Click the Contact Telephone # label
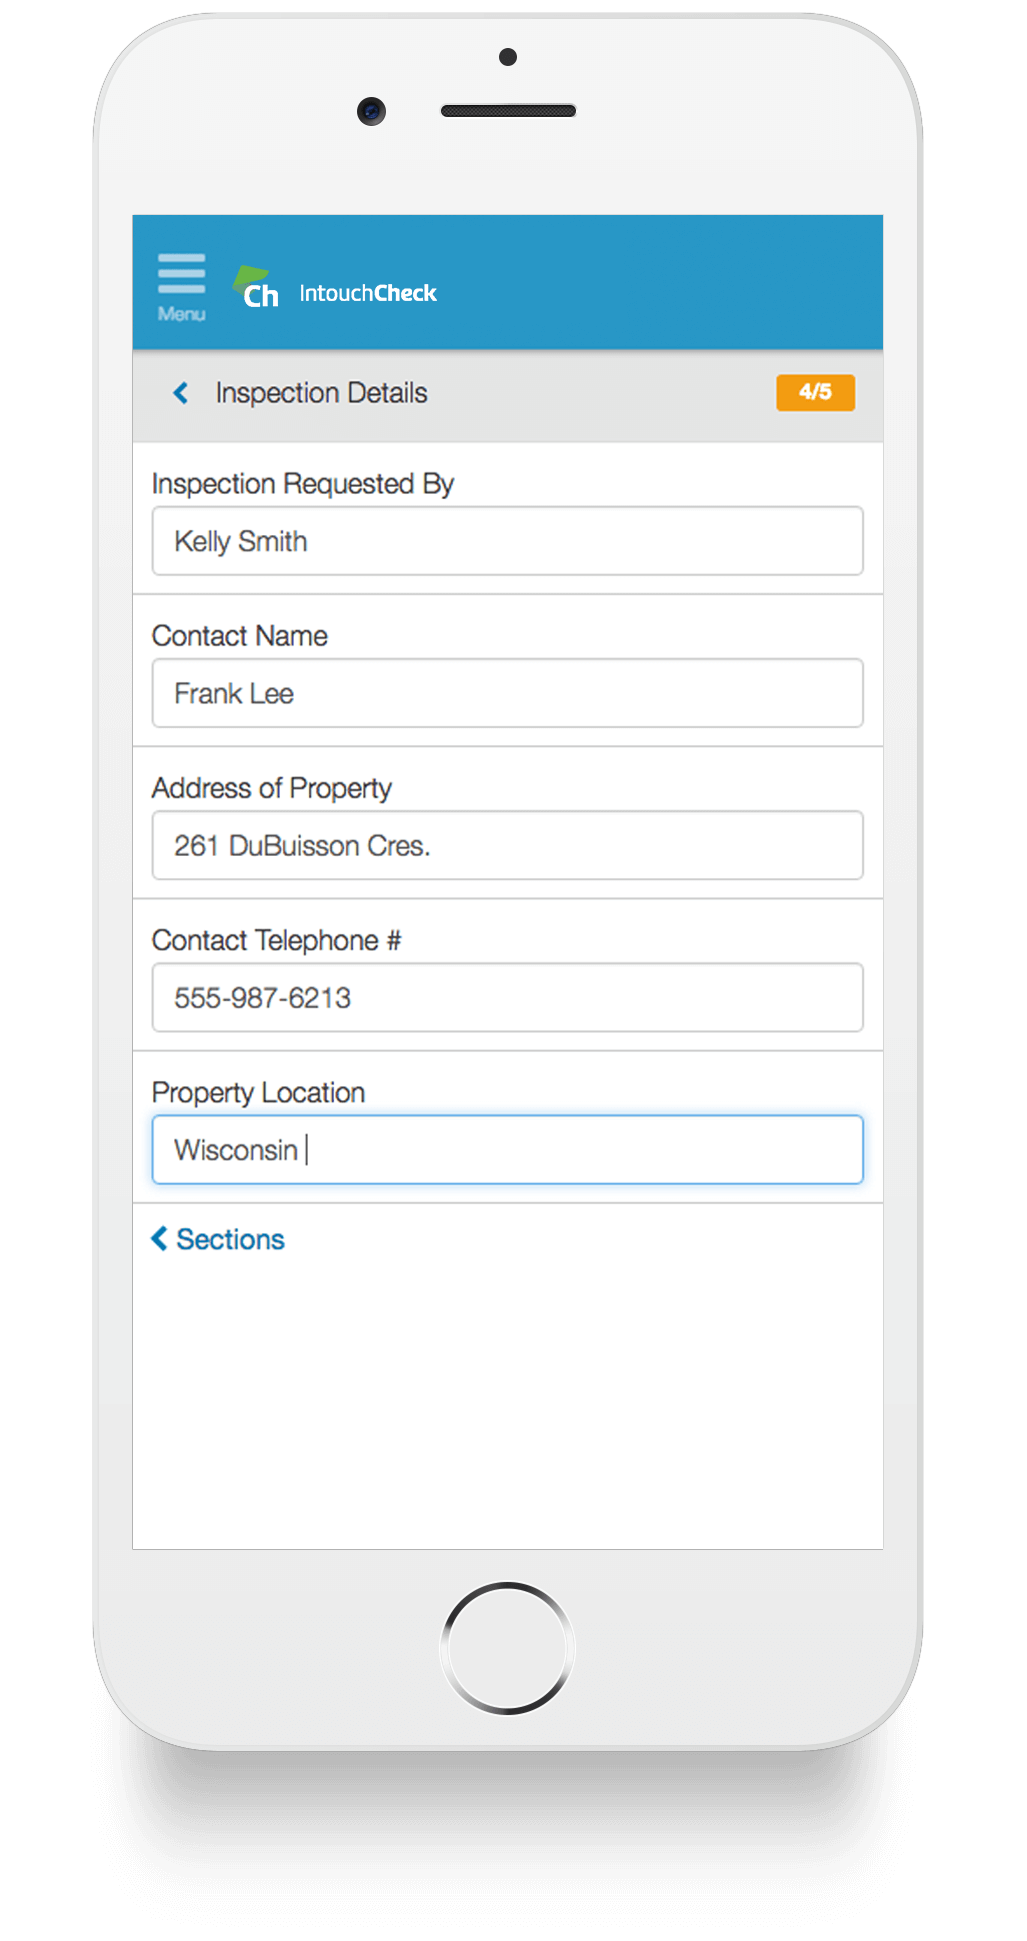The width and height of the screenshot is (1027, 1941). 276,940
